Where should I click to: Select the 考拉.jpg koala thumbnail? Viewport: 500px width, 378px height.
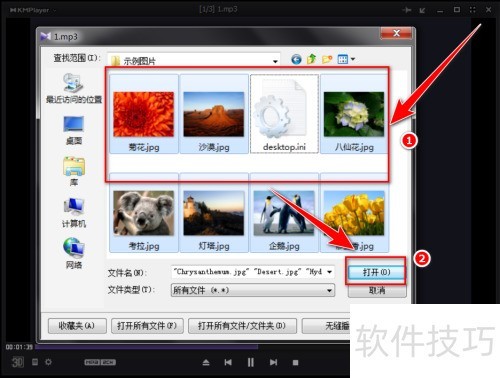[x=144, y=213]
